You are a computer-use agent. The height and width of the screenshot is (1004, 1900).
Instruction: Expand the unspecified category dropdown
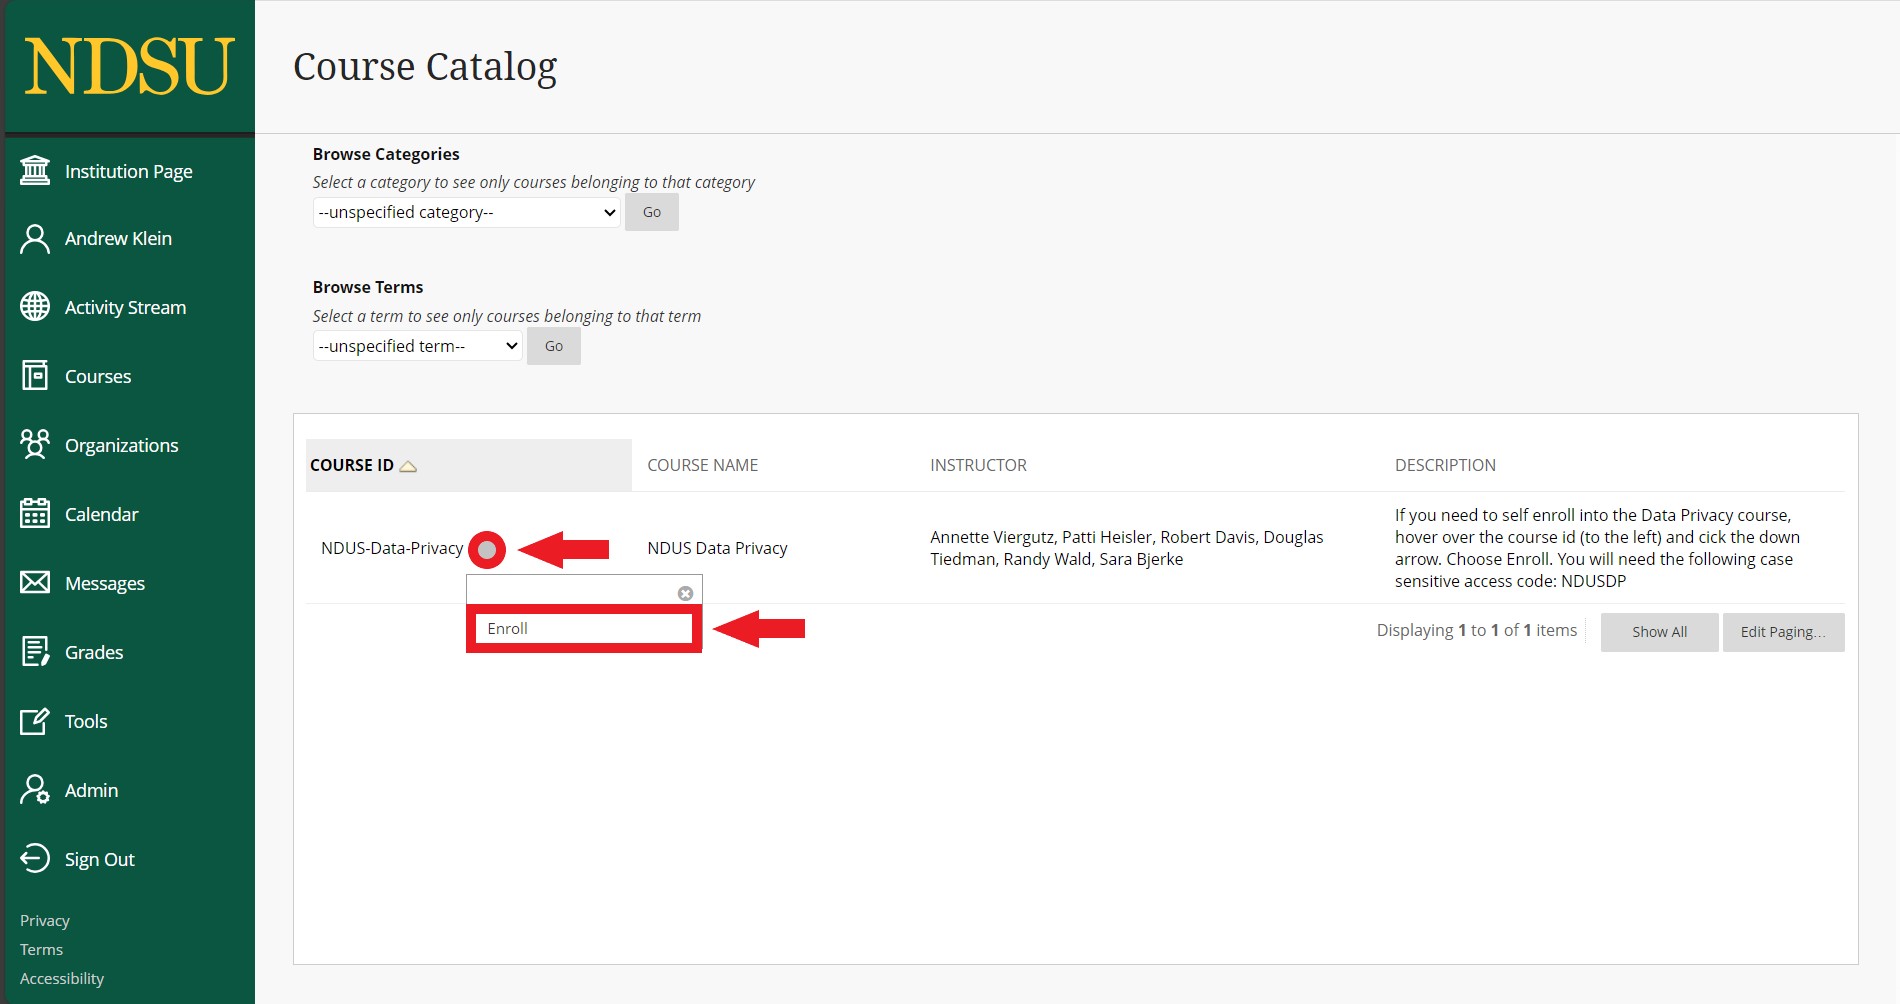click(466, 212)
